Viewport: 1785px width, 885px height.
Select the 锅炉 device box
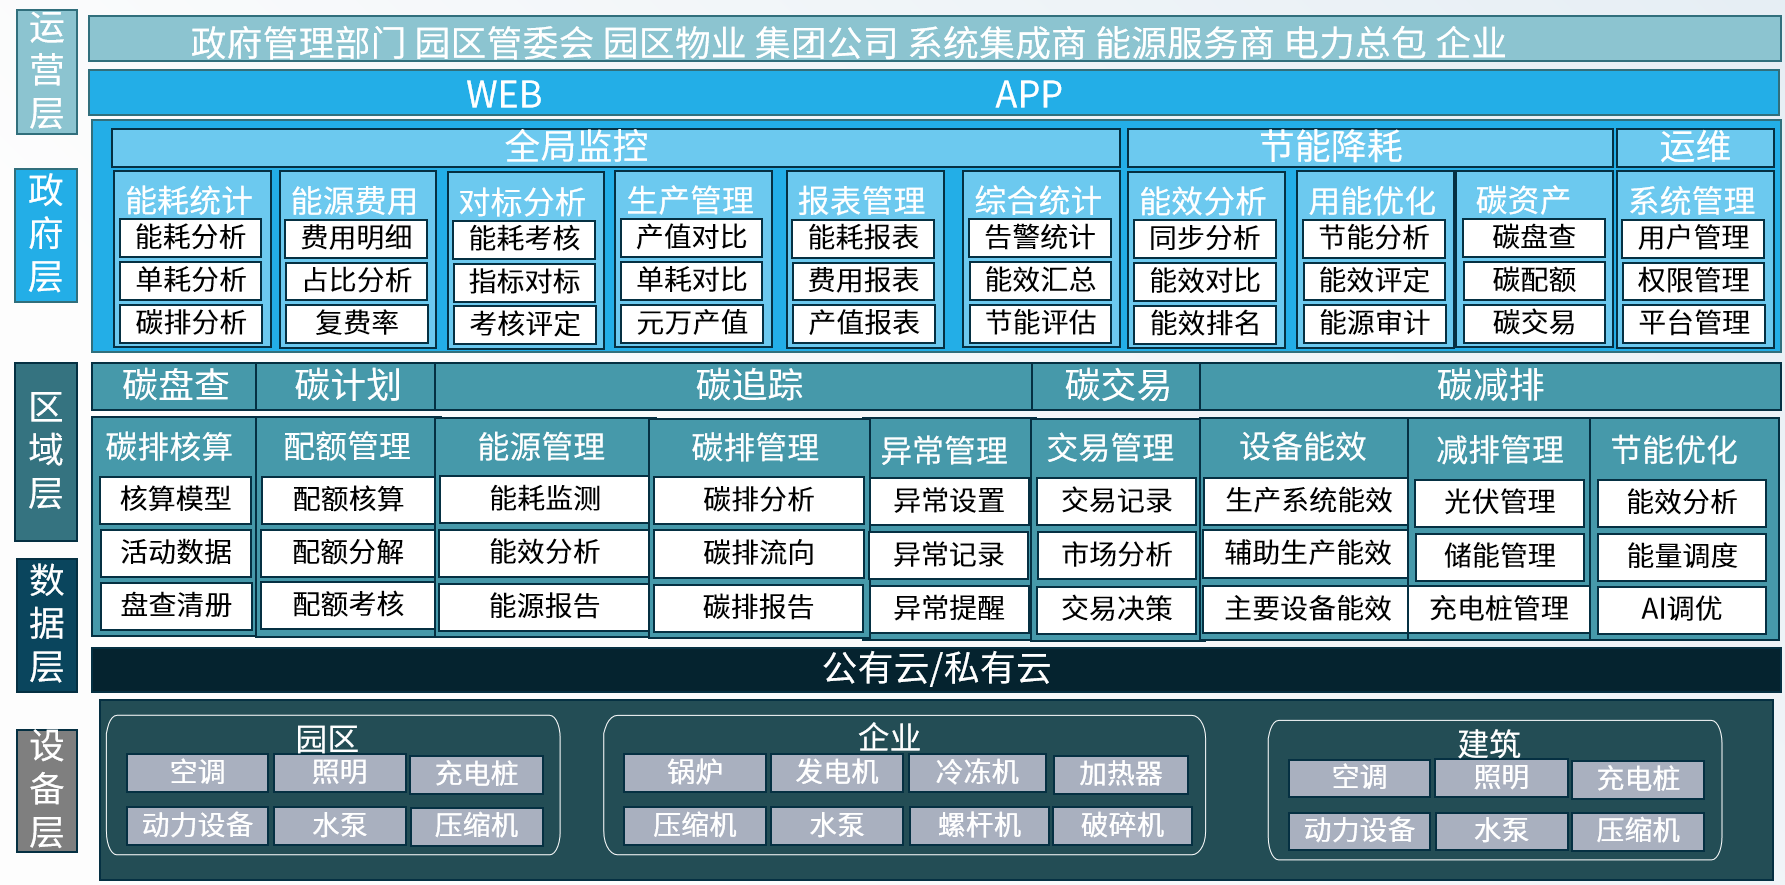(694, 773)
